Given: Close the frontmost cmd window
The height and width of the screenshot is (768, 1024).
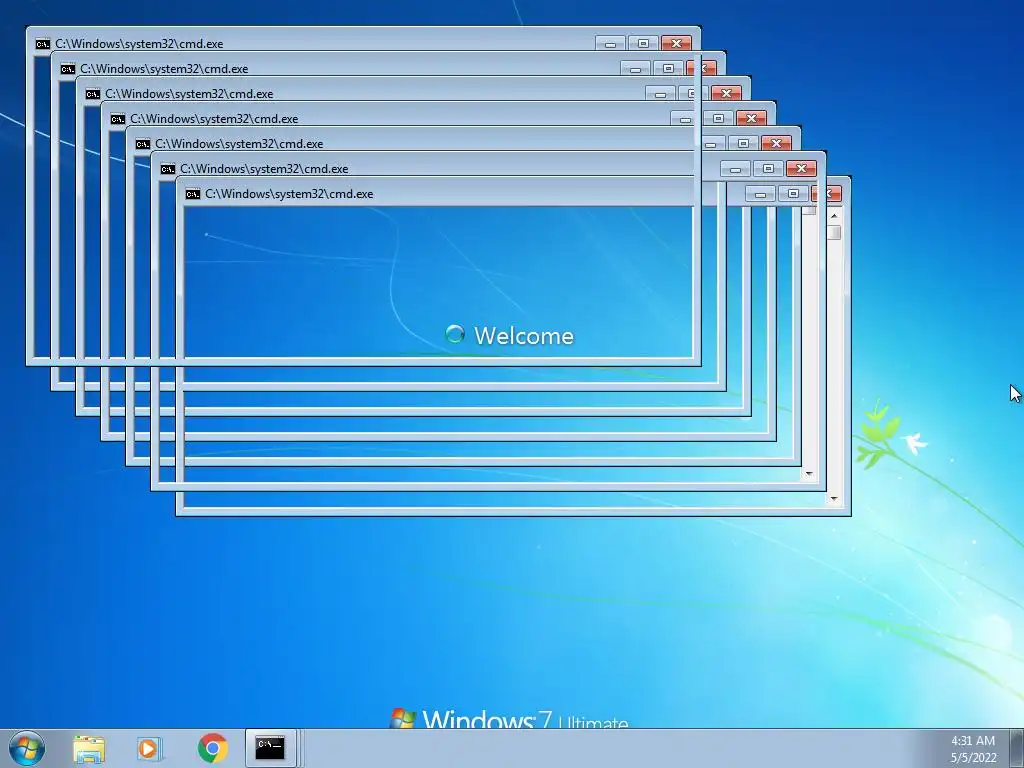Looking at the screenshot, I should 677,44.
